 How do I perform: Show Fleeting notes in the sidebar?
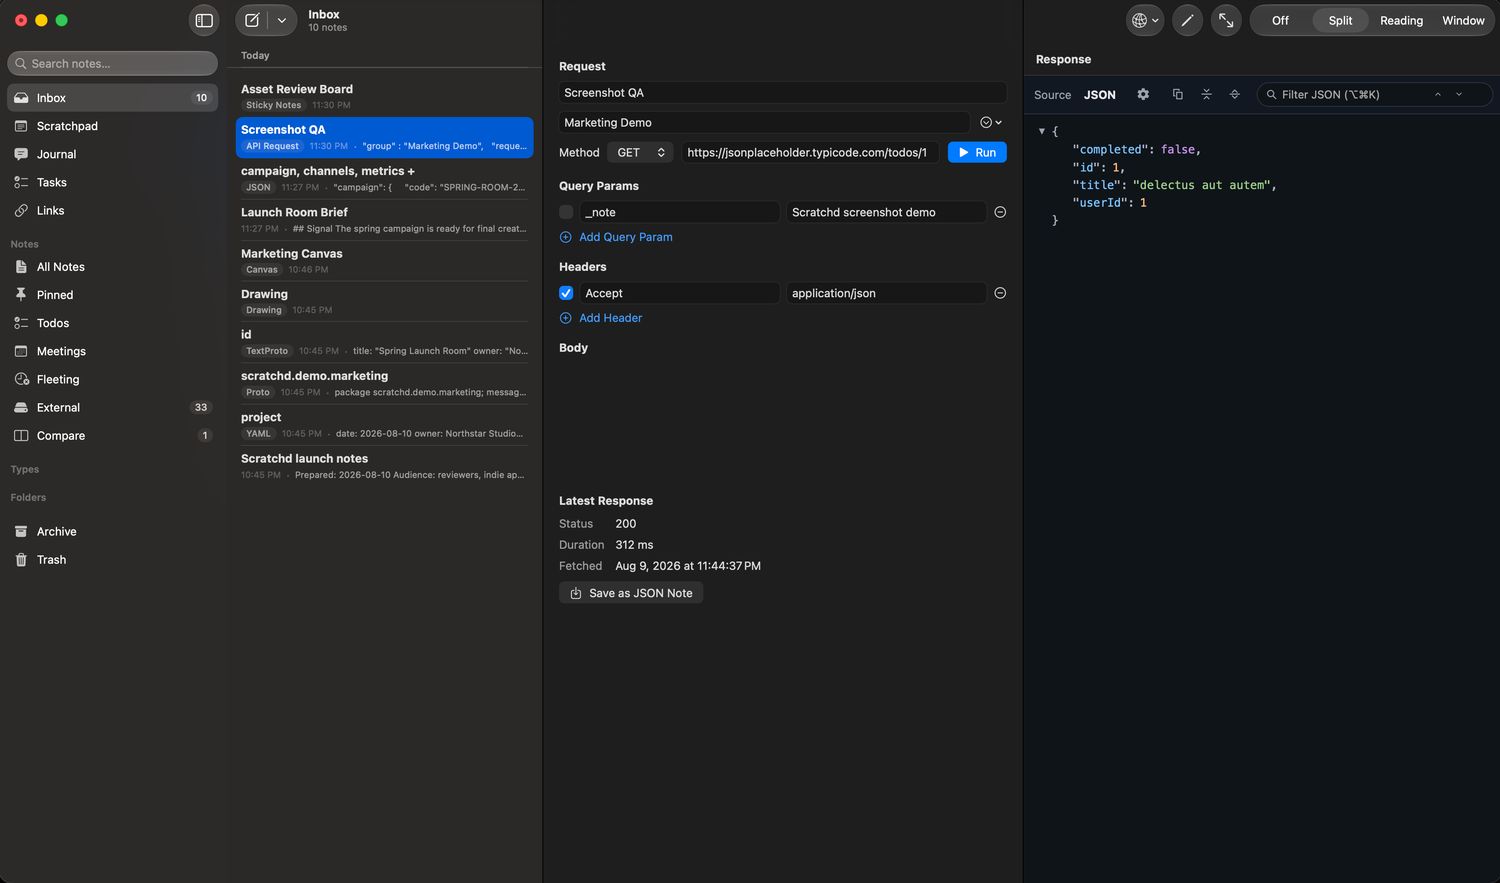112,379
